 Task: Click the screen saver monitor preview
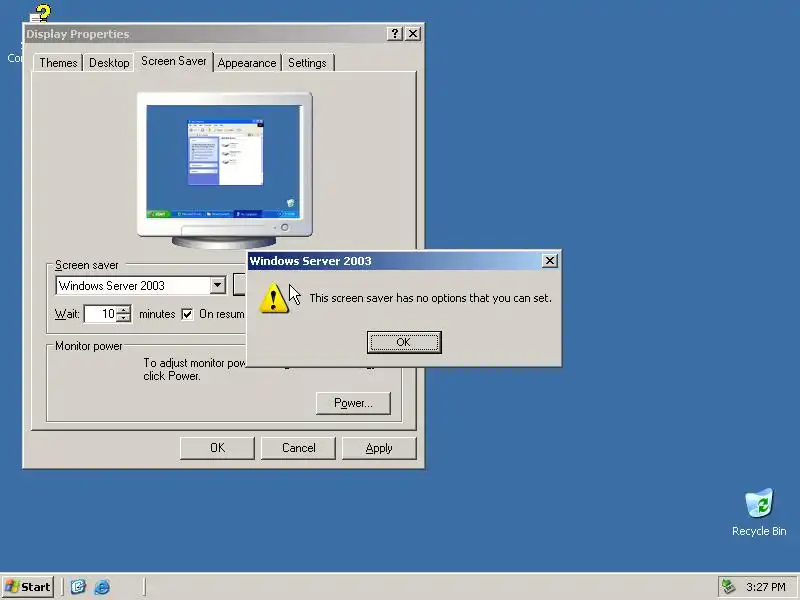(x=224, y=170)
